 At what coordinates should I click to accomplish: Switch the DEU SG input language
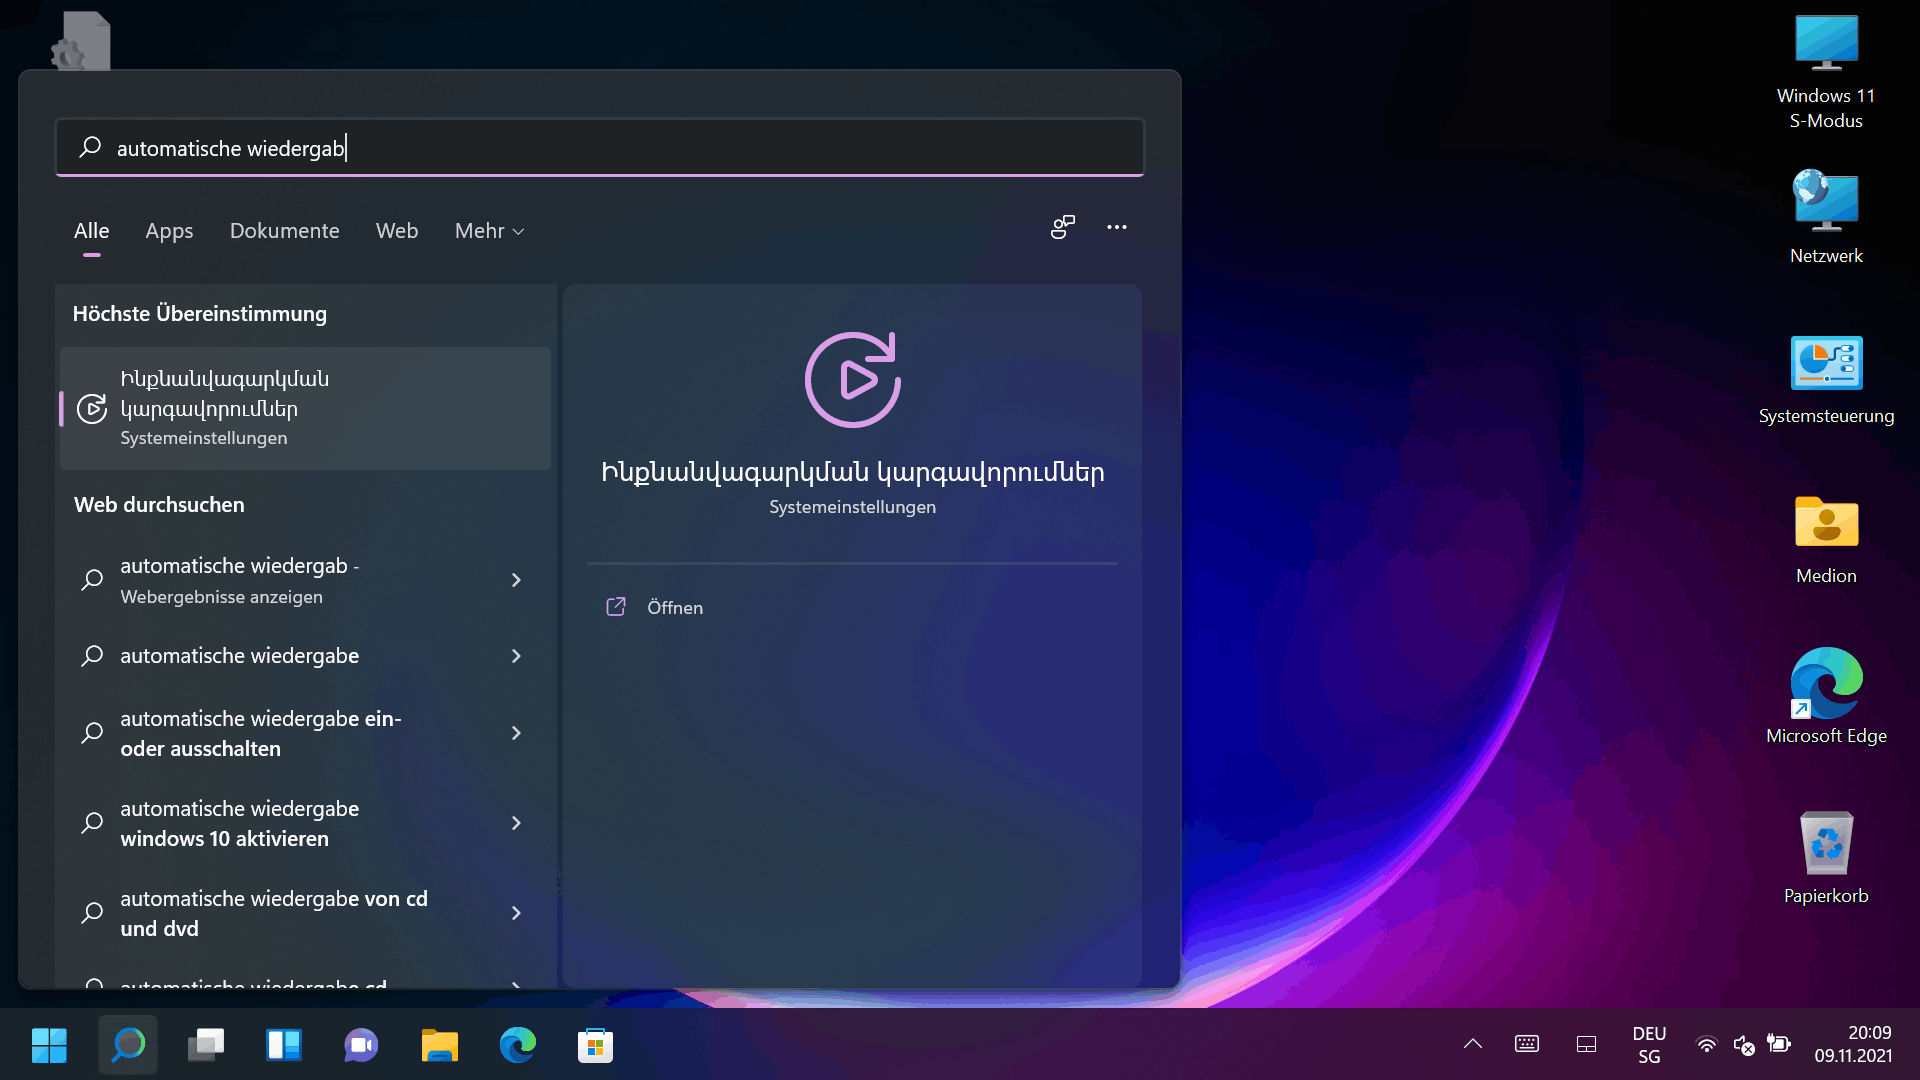point(1649,1045)
